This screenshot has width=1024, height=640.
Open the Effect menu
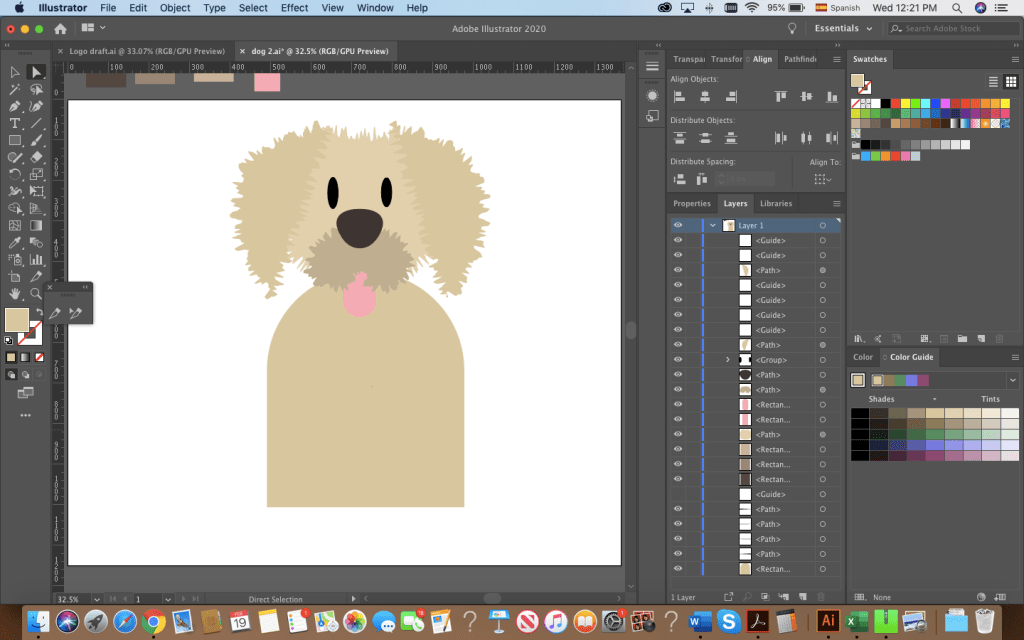294,8
